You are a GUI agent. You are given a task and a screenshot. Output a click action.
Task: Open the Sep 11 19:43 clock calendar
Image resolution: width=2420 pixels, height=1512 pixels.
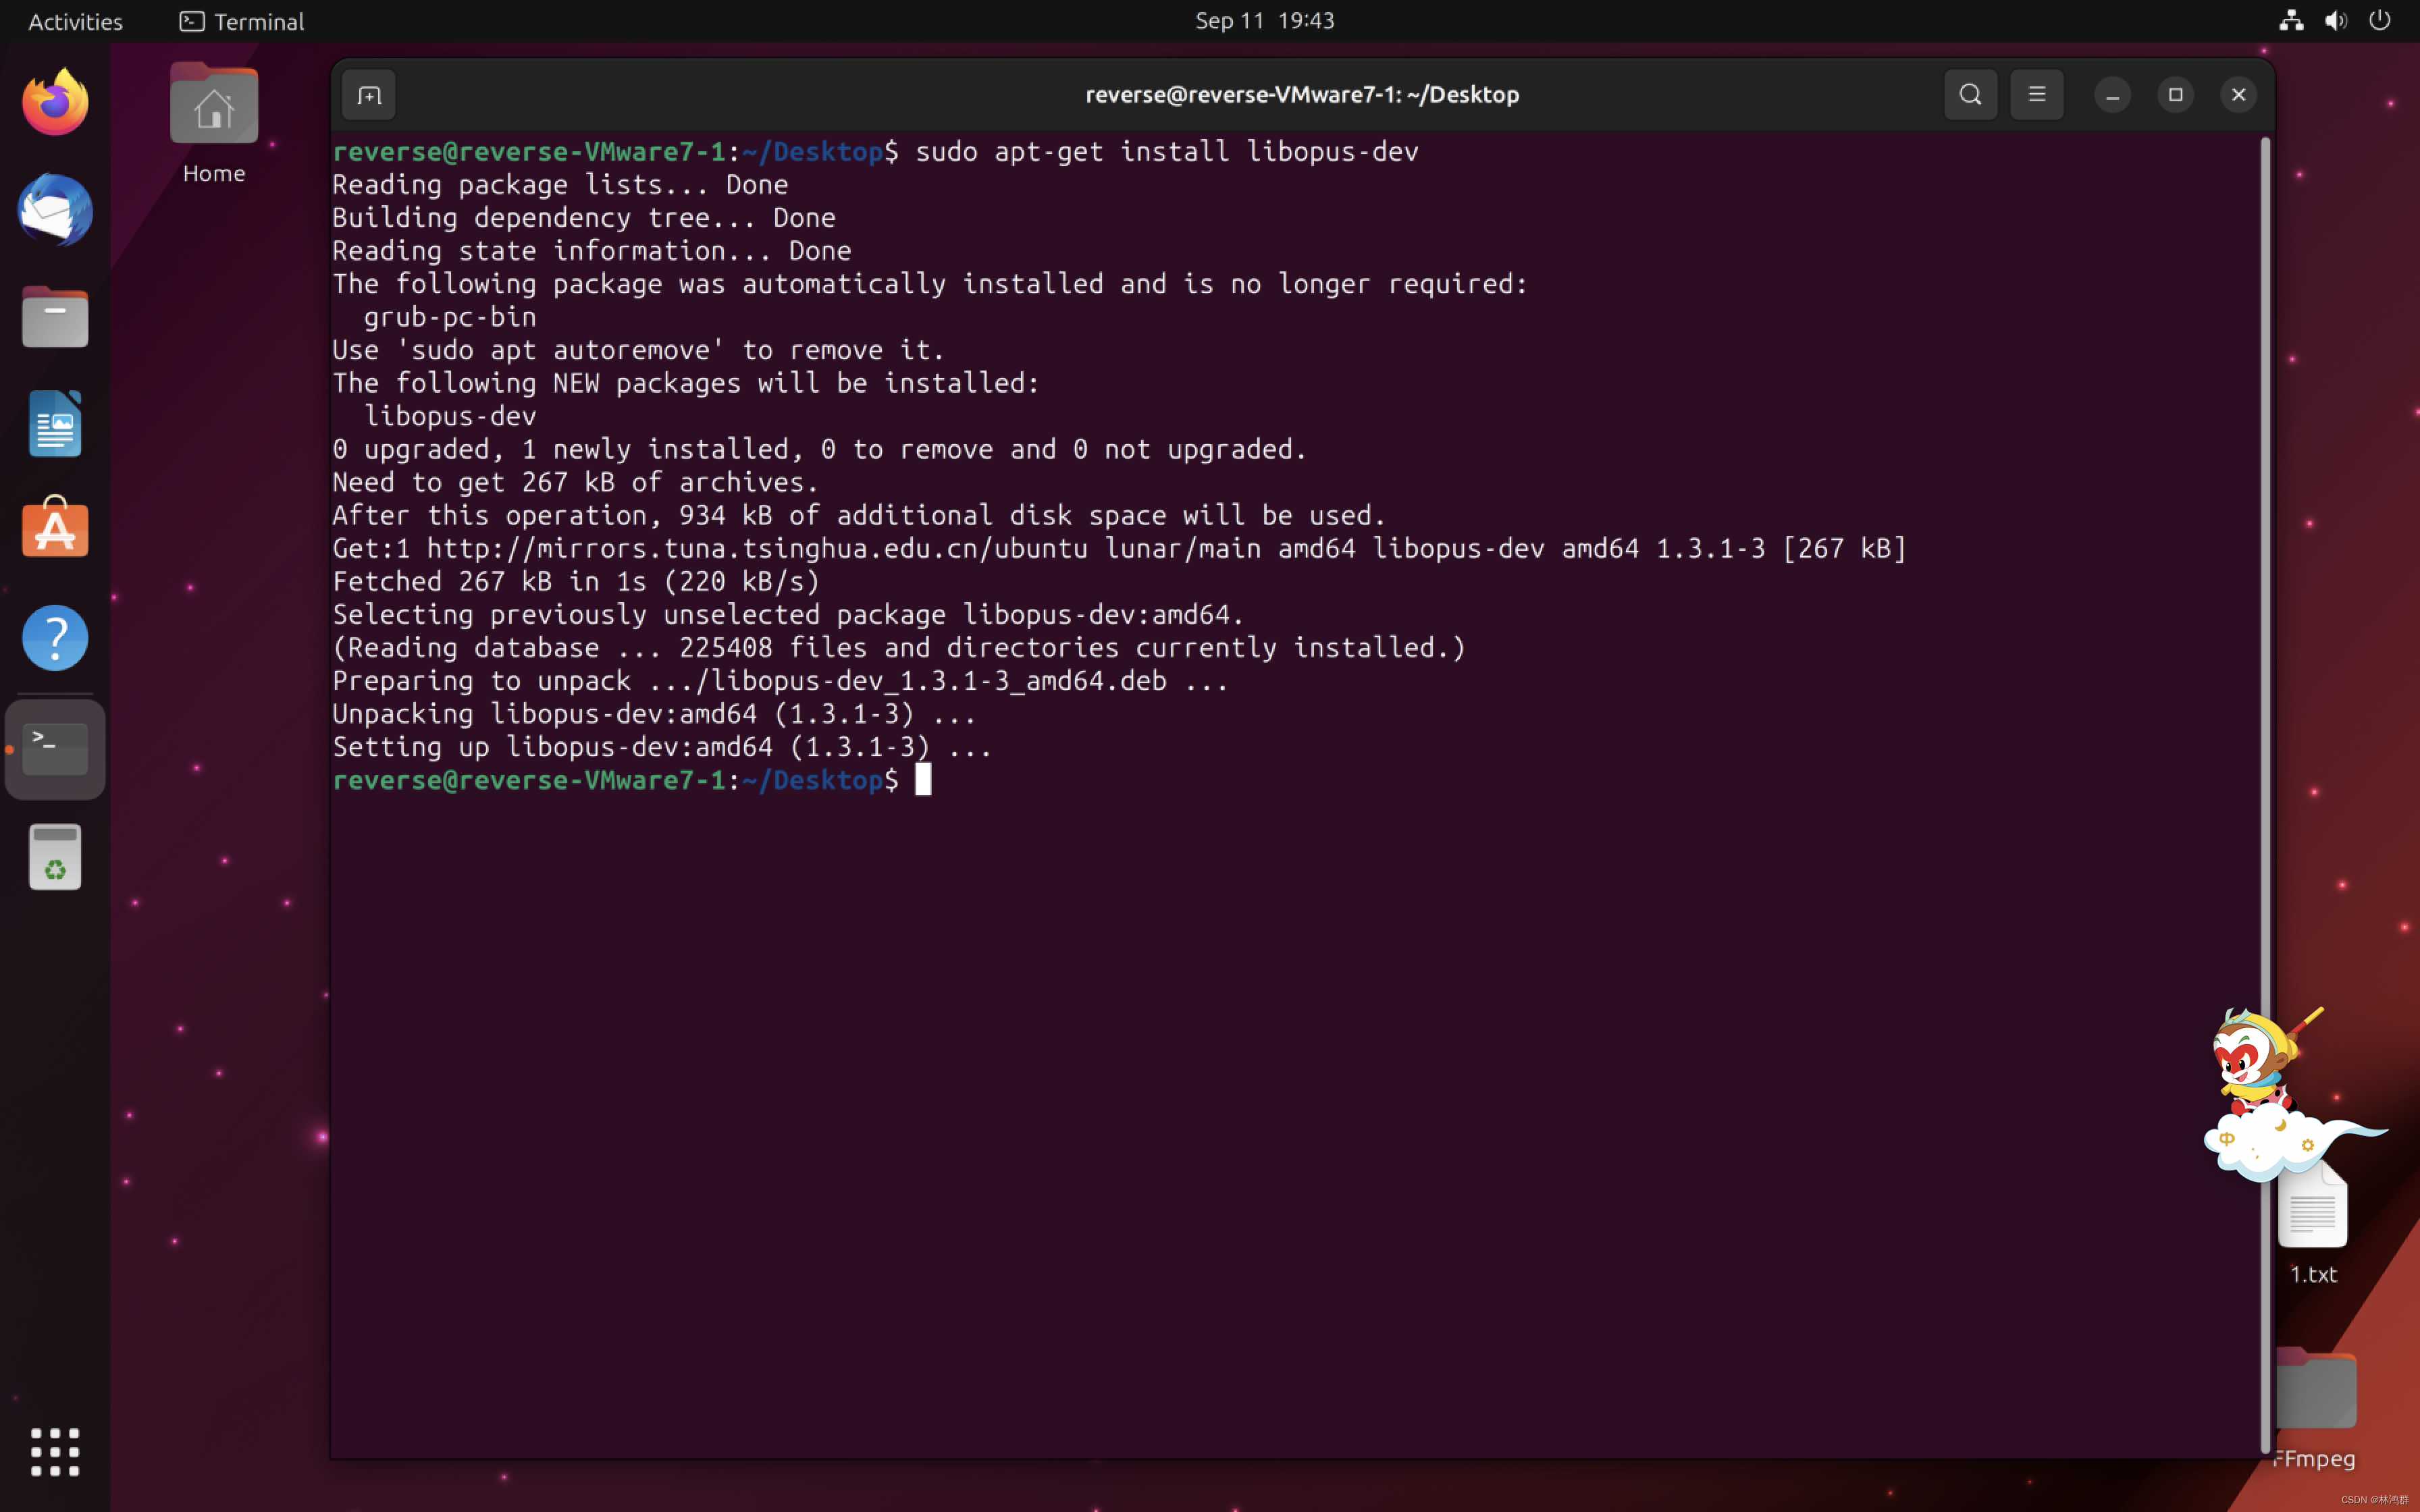[x=1265, y=21]
